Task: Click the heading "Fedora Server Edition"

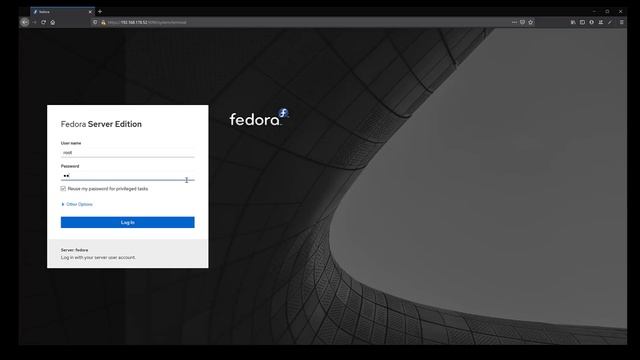Action: (101, 124)
